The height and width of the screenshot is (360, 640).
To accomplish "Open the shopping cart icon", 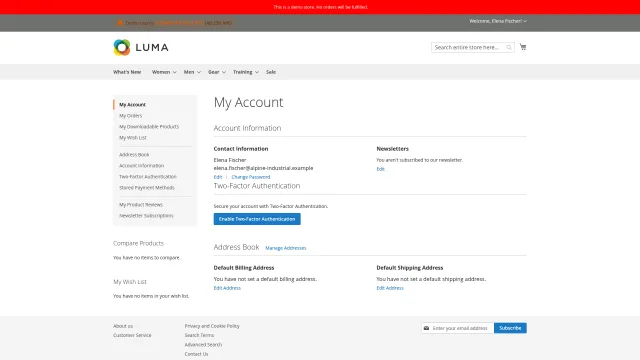I will pyautogui.click(x=523, y=47).
